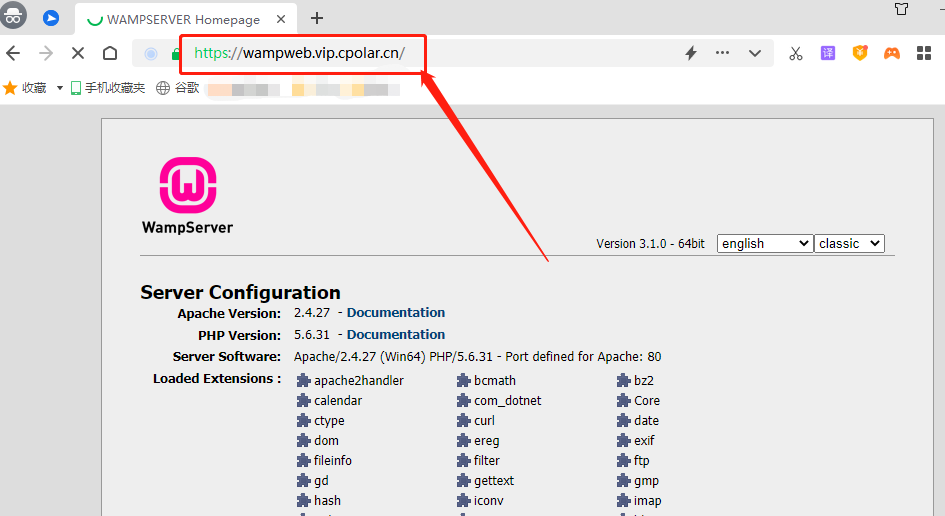The height and width of the screenshot is (516, 945).
Task: Click the ereg extension text
Action: click(486, 441)
